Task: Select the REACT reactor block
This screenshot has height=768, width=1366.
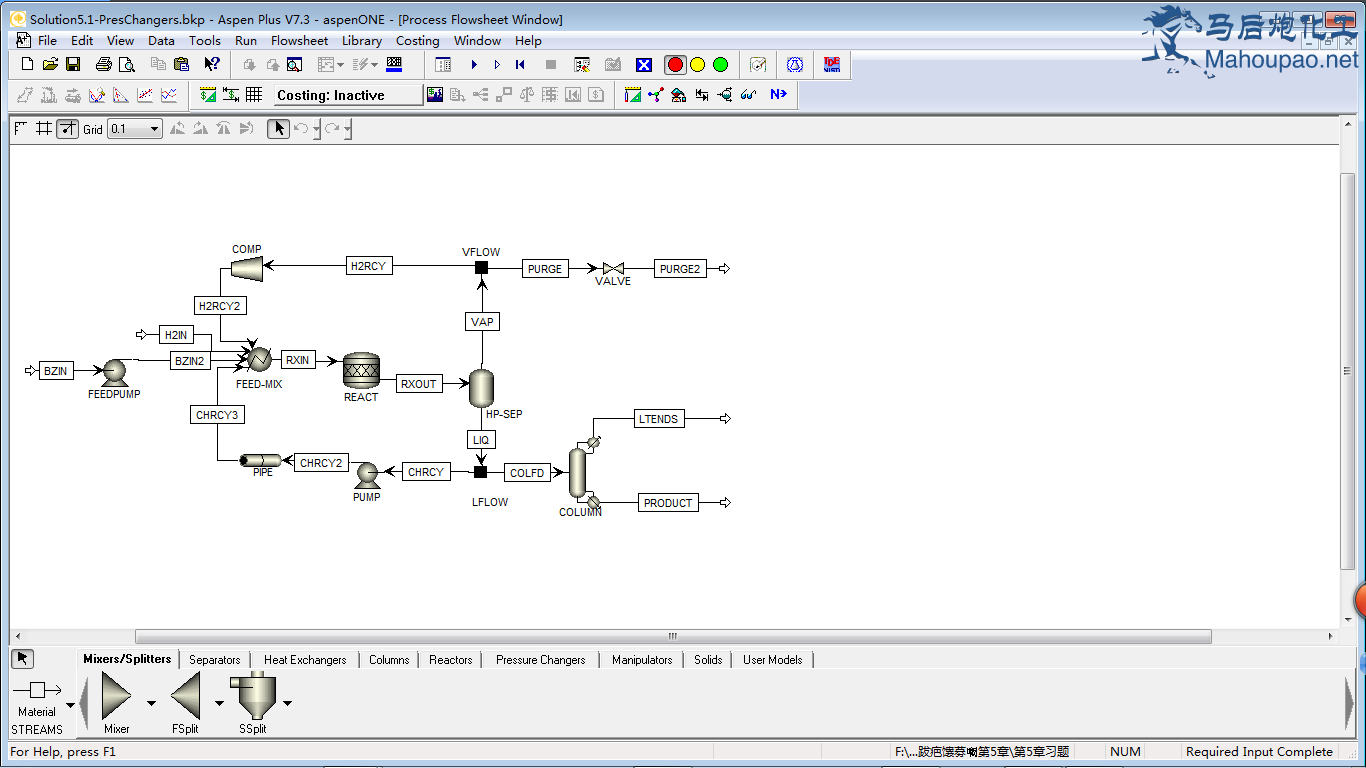Action: (361, 370)
